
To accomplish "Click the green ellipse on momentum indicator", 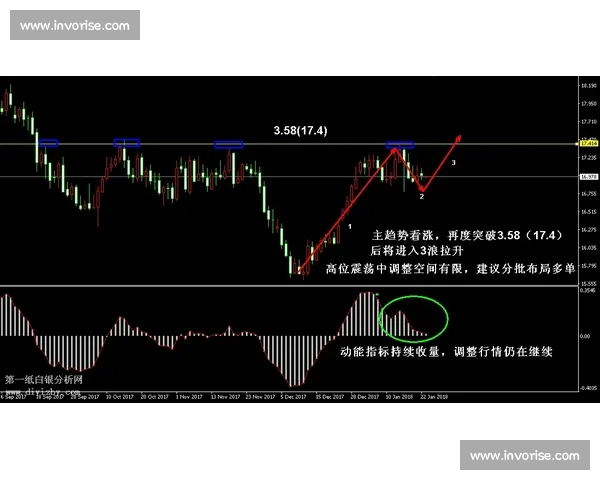I will (x=414, y=318).
